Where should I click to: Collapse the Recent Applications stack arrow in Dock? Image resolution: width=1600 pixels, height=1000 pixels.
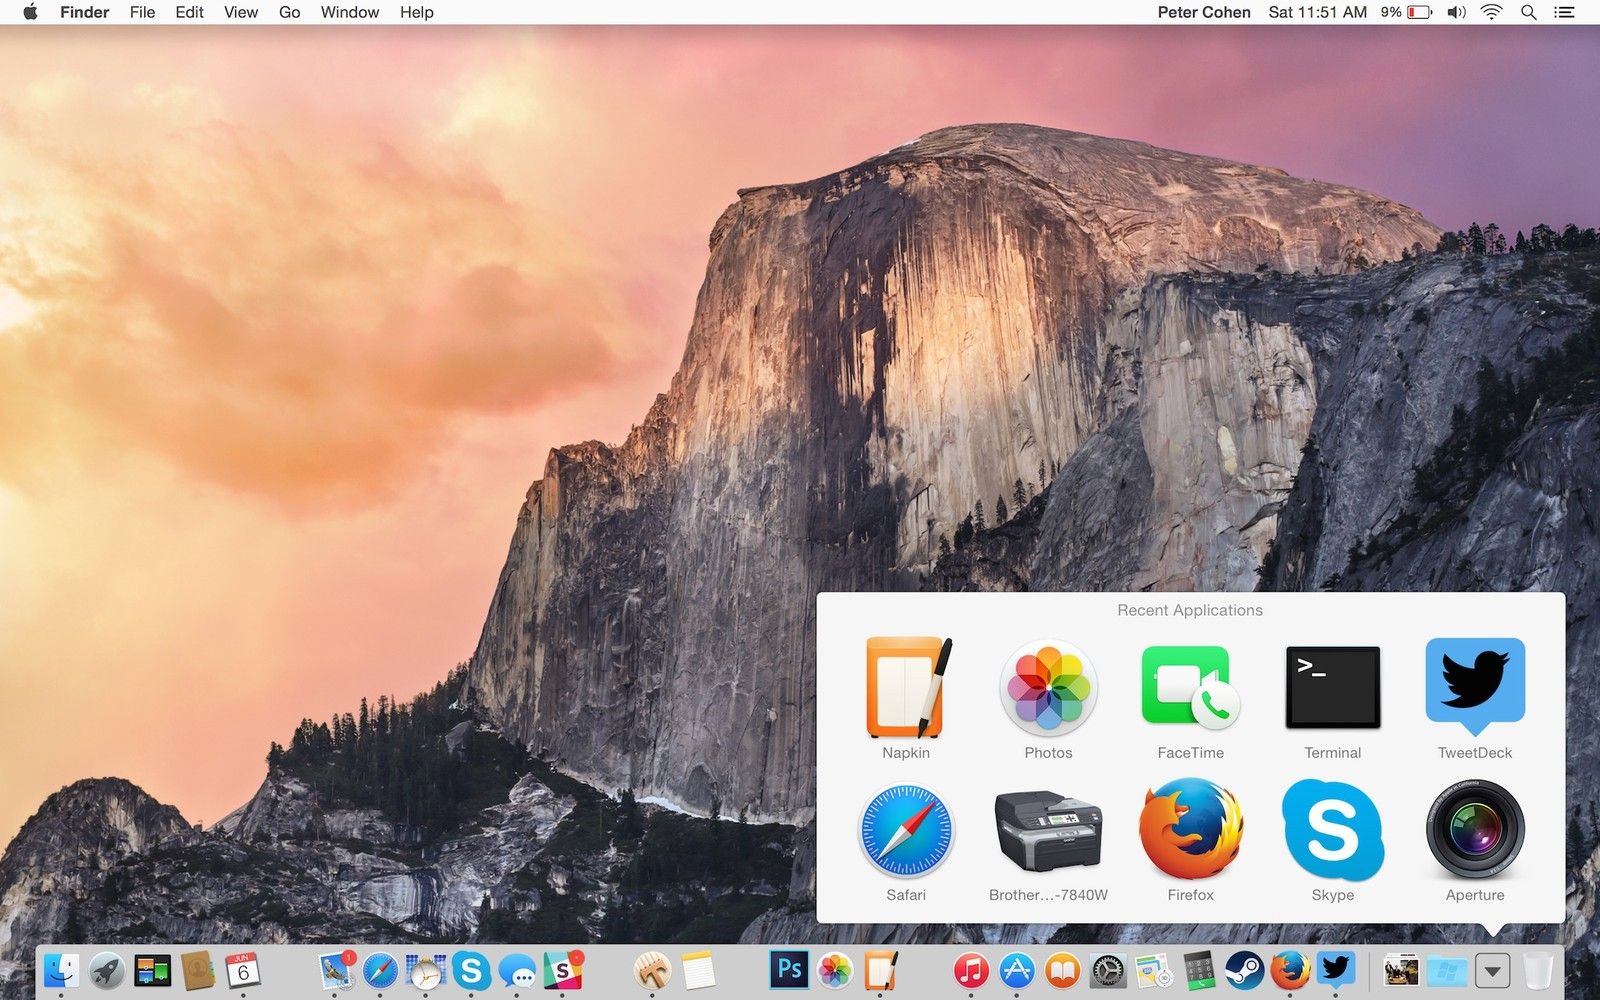(1492, 970)
